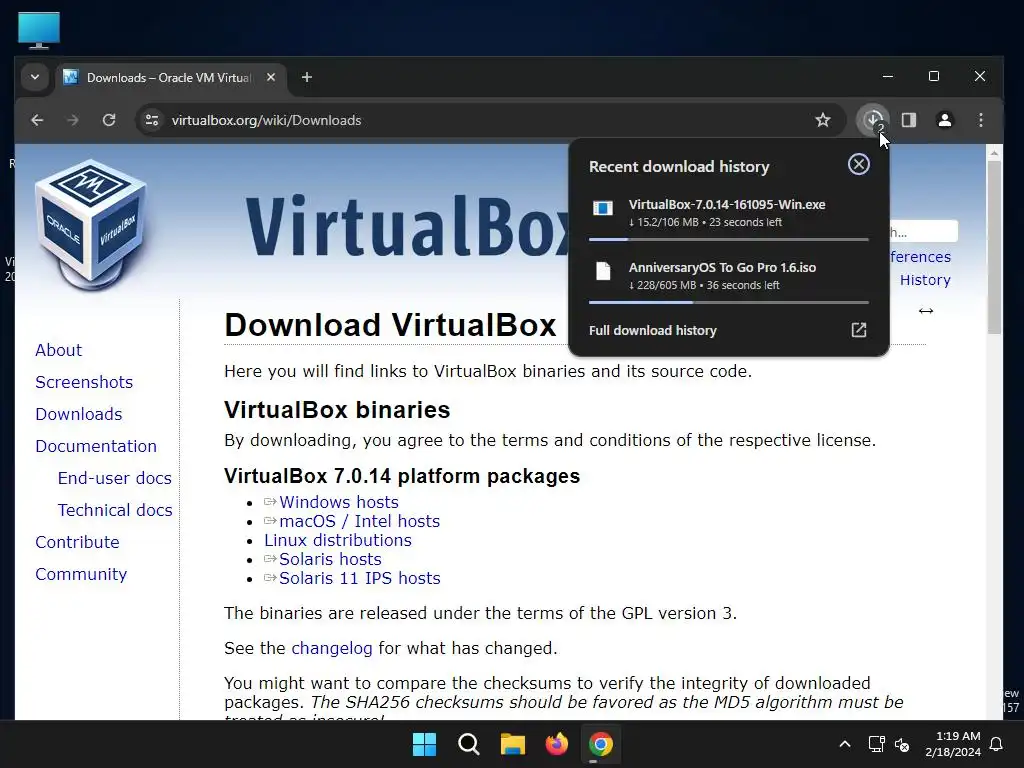This screenshot has height=768, width=1024.
Task: Open site information icon in address bar
Action: (x=152, y=120)
